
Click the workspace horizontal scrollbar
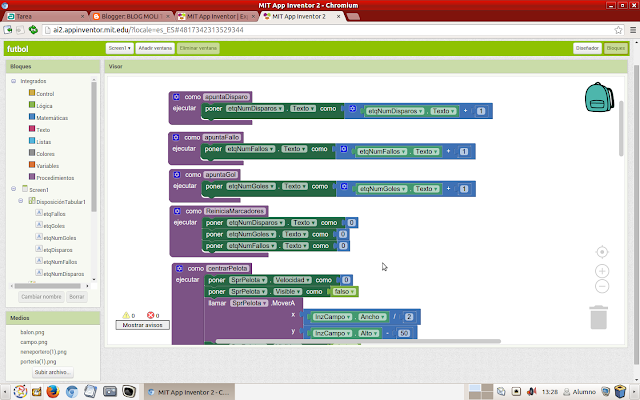click(x=358, y=341)
